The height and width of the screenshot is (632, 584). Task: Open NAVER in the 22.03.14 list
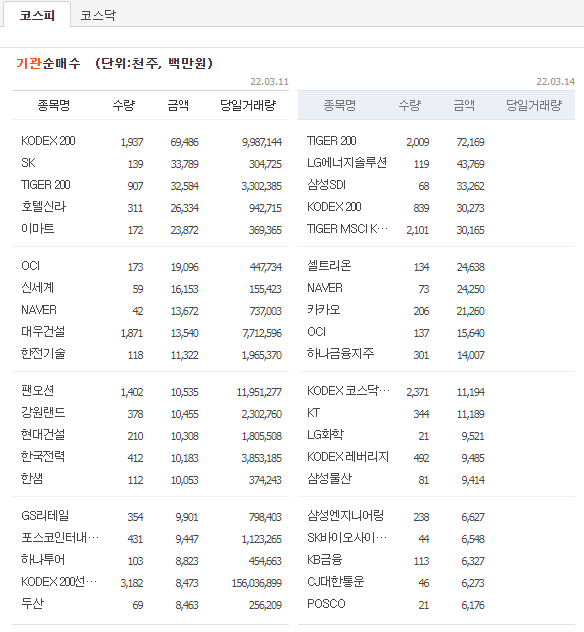coord(324,288)
